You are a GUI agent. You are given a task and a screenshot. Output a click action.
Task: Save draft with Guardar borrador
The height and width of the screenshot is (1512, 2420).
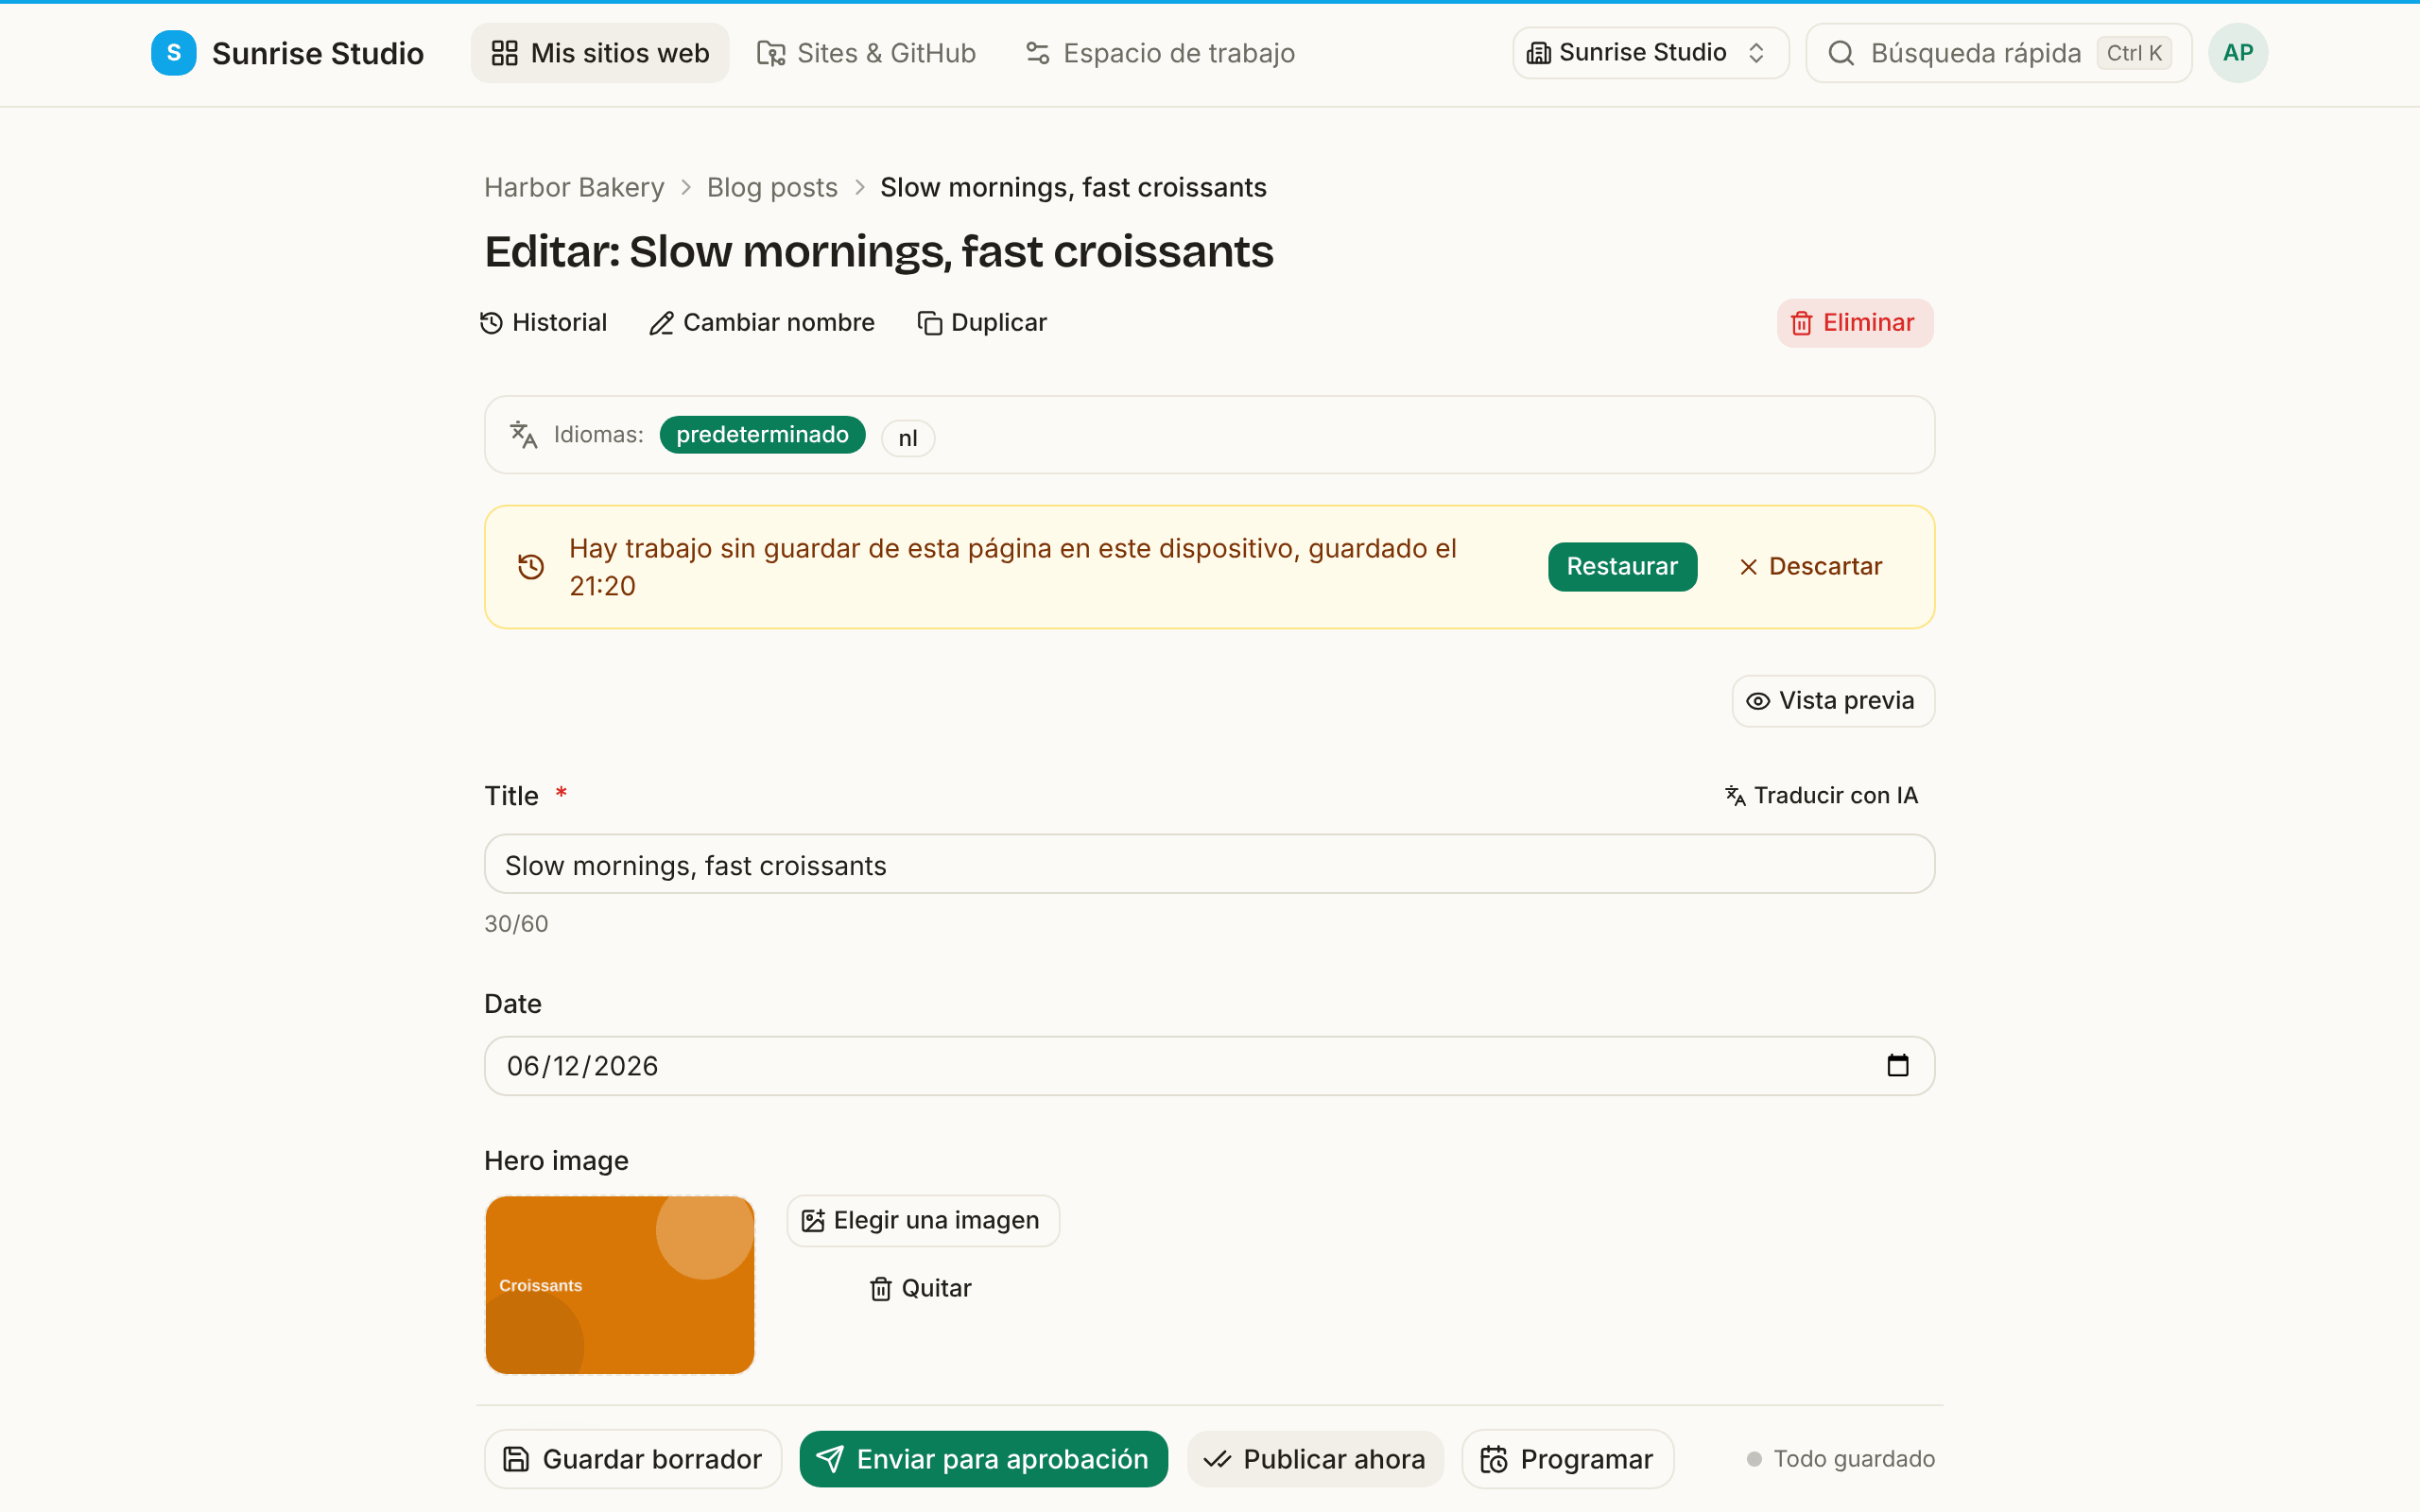click(x=633, y=1460)
